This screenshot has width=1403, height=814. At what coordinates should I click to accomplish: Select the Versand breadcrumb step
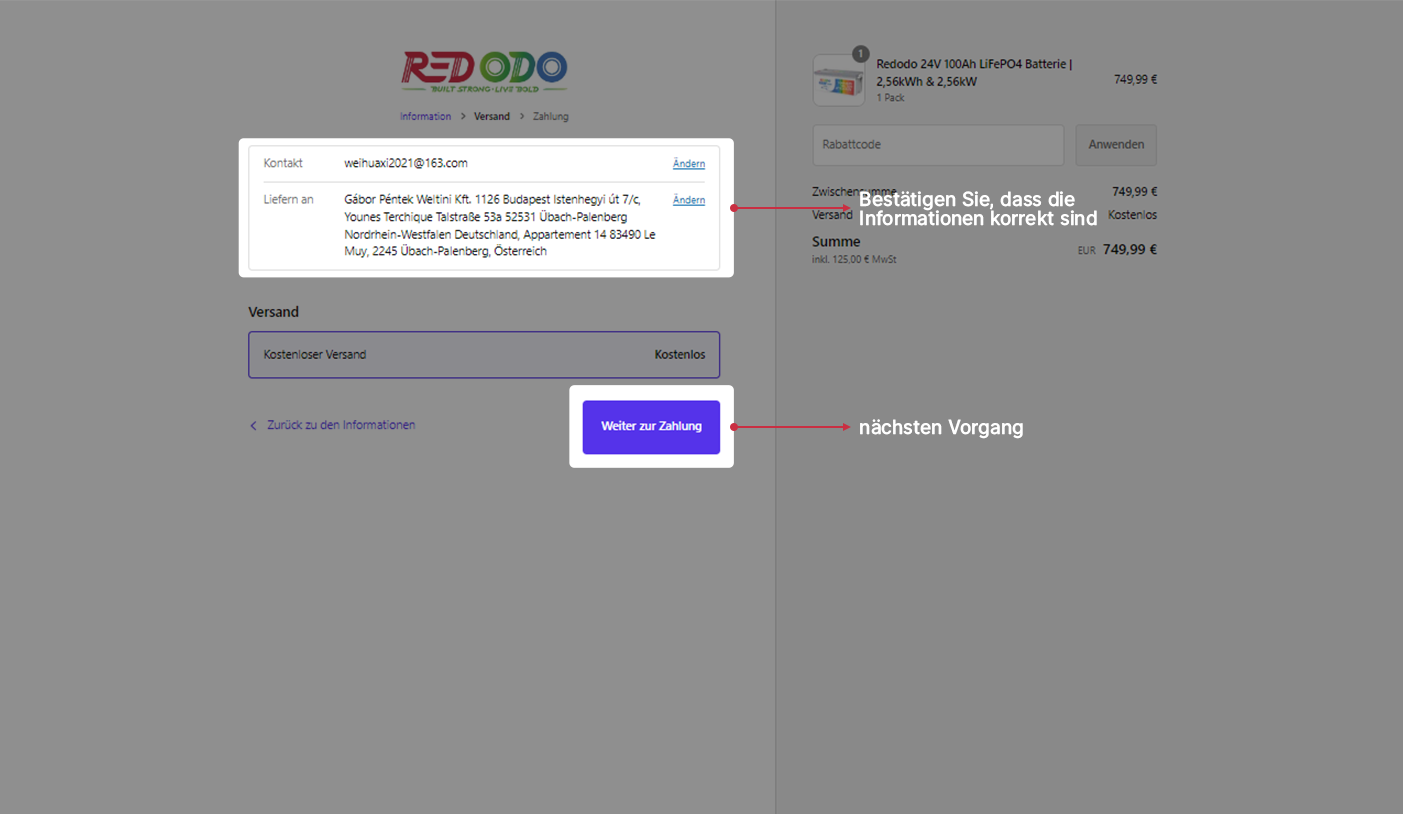[x=492, y=116]
